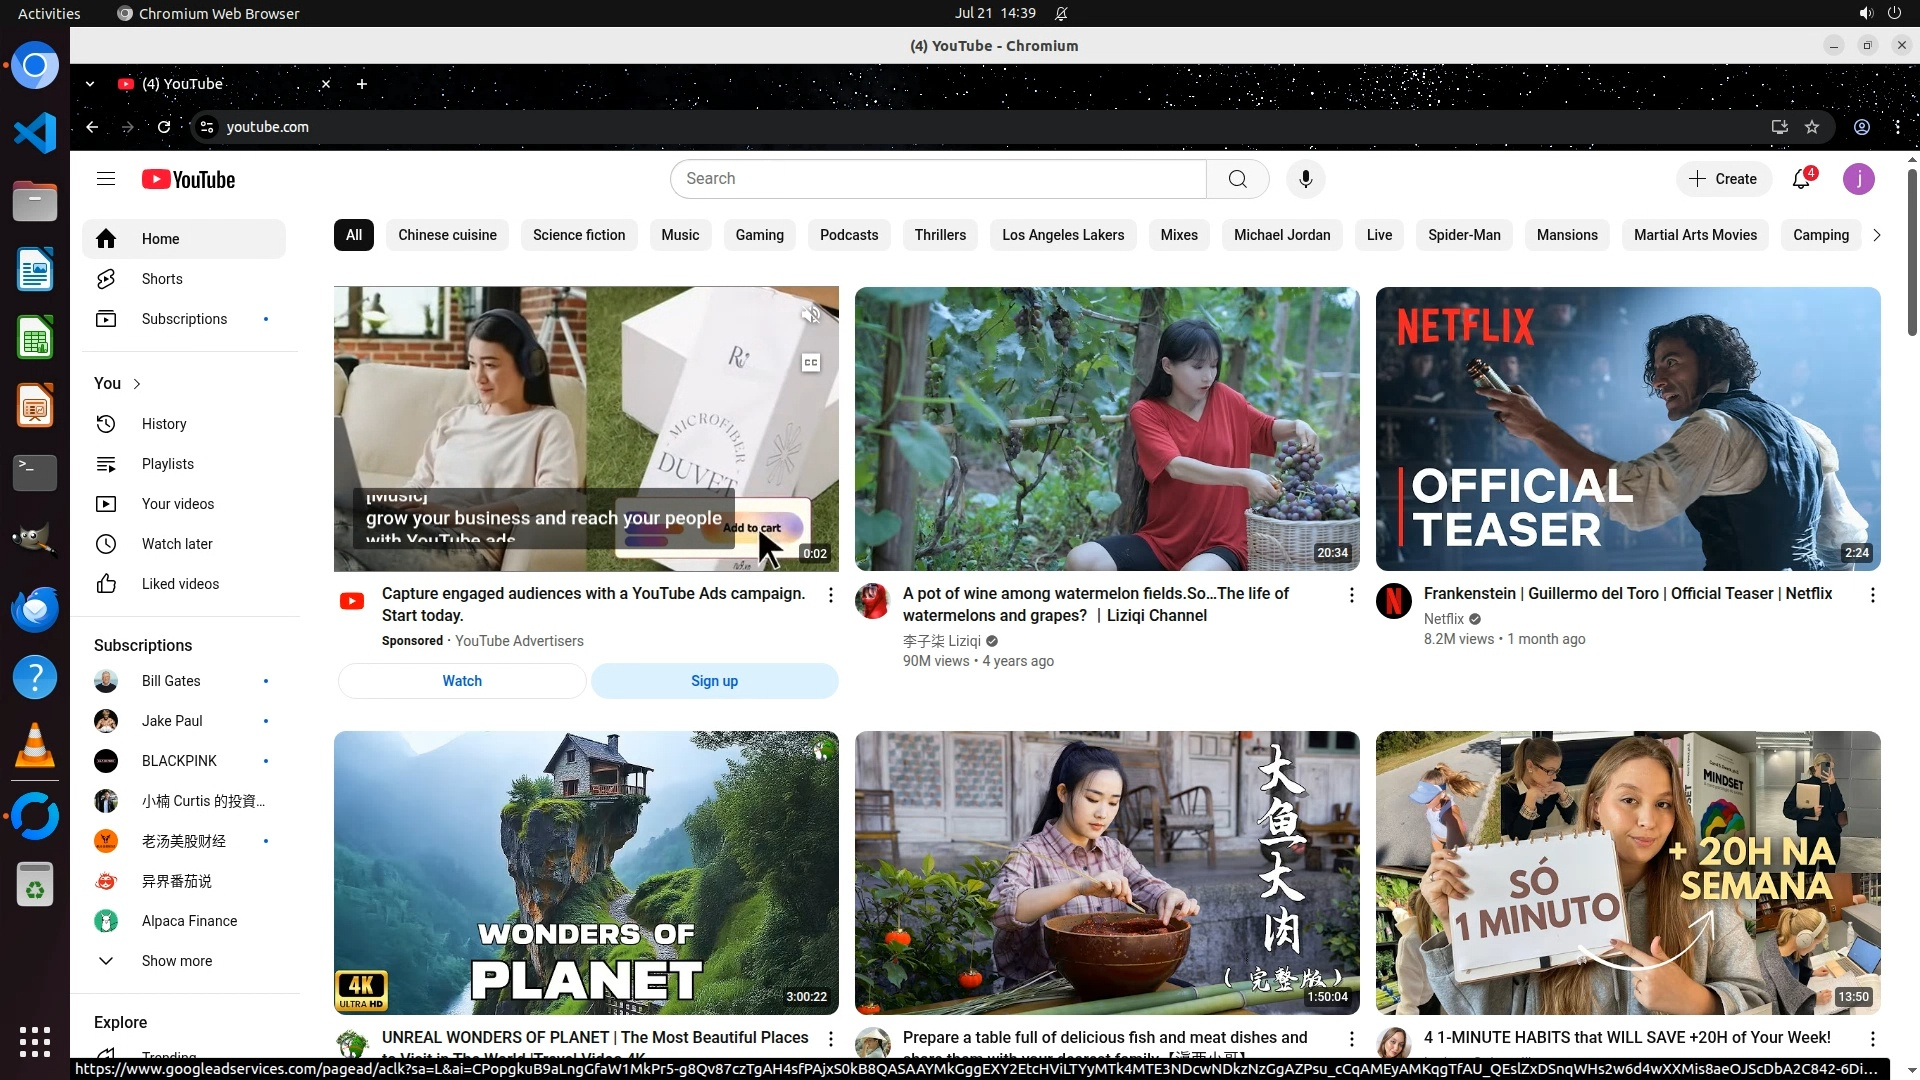The width and height of the screenshot is (1920, 1080).
Task: Click the Create button
Action: [1723, 179]
